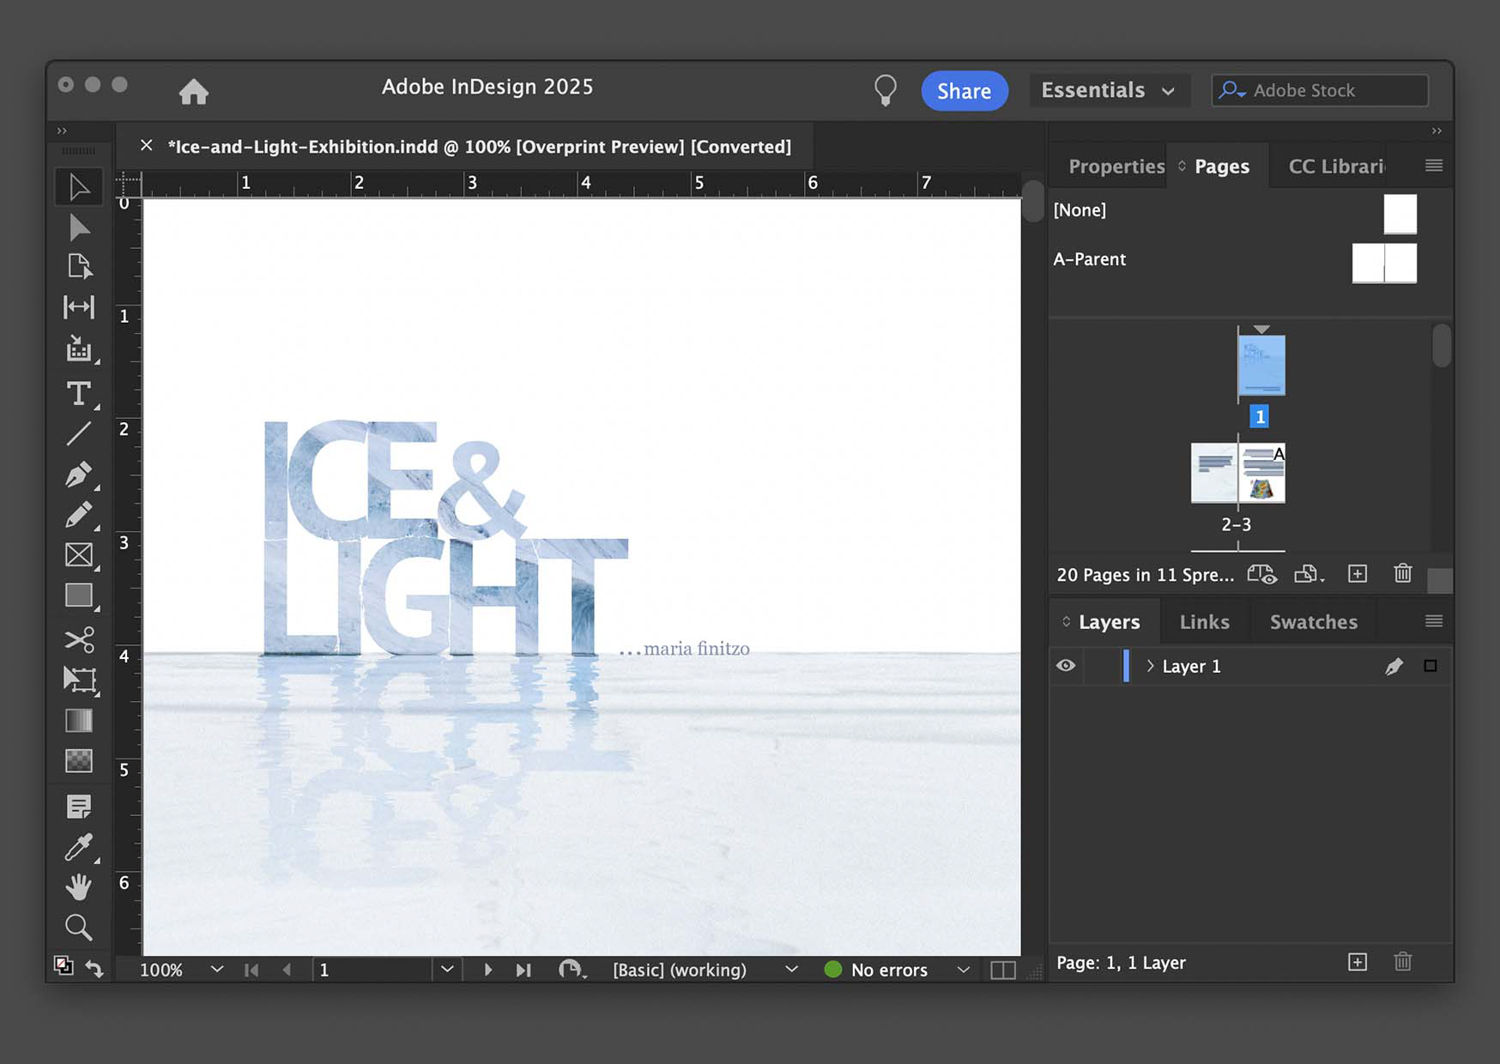1500x1064 pixels.
Task: Open the Properties tab
Action: [1115, 166]
